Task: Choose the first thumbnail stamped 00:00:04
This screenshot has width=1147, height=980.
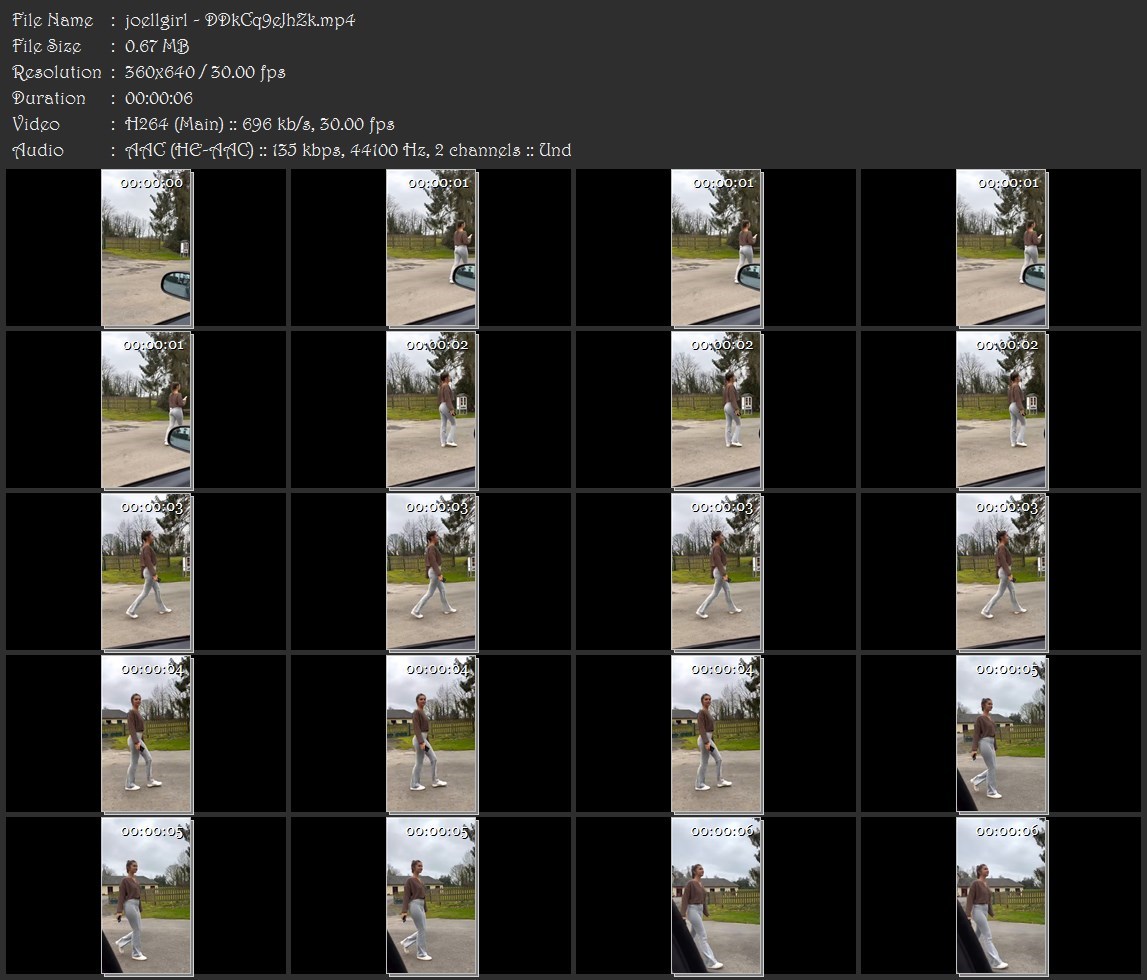Action: (146, 734)
